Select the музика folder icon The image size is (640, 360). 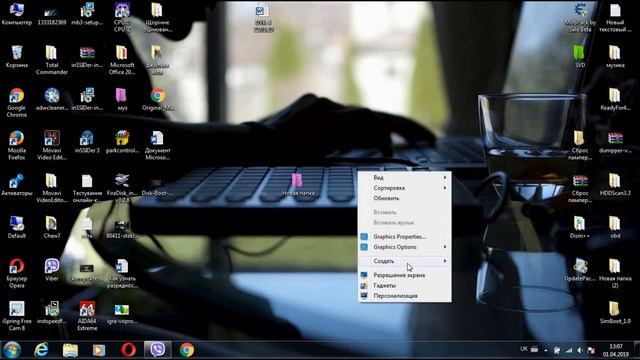click(x=615, y=57)
